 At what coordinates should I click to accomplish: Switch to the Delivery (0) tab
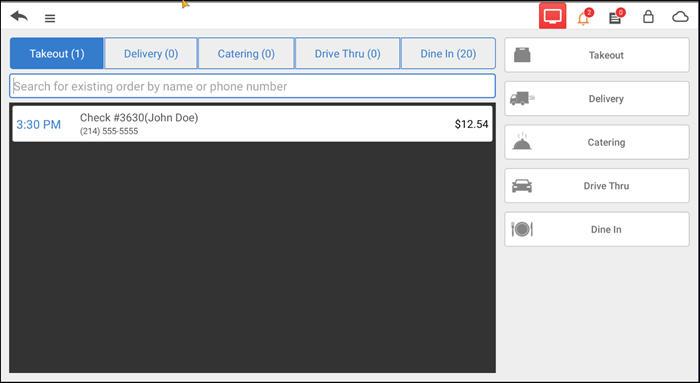[x=151, y=54]
